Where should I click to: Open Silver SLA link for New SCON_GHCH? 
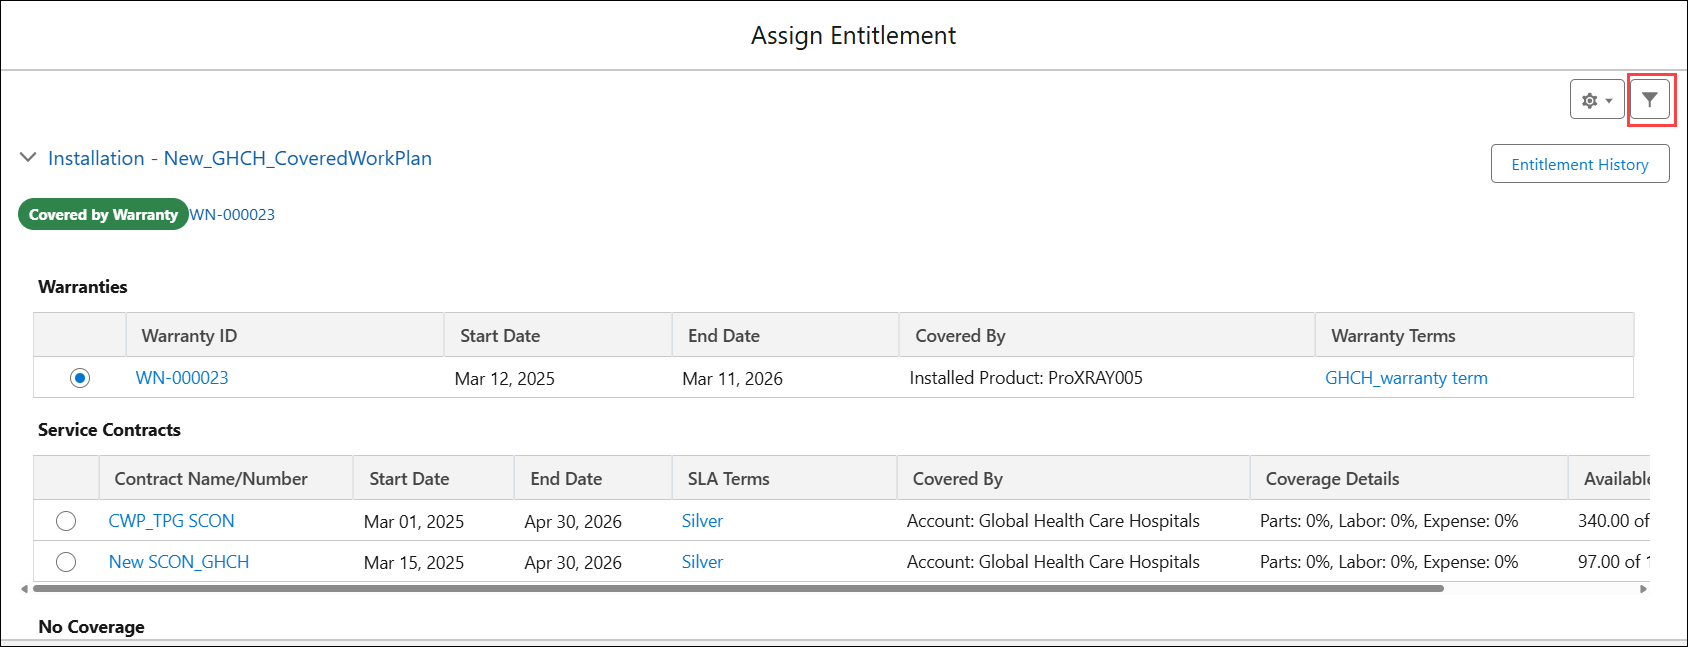point(702,562)
